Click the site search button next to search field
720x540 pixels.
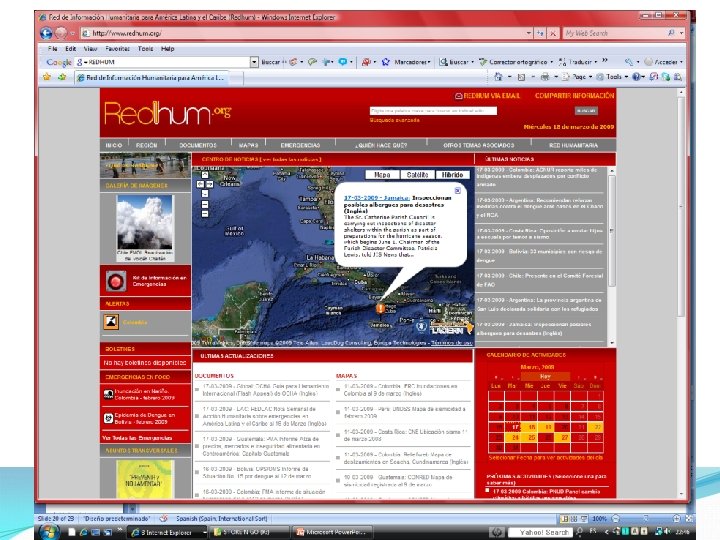[586, 111]
